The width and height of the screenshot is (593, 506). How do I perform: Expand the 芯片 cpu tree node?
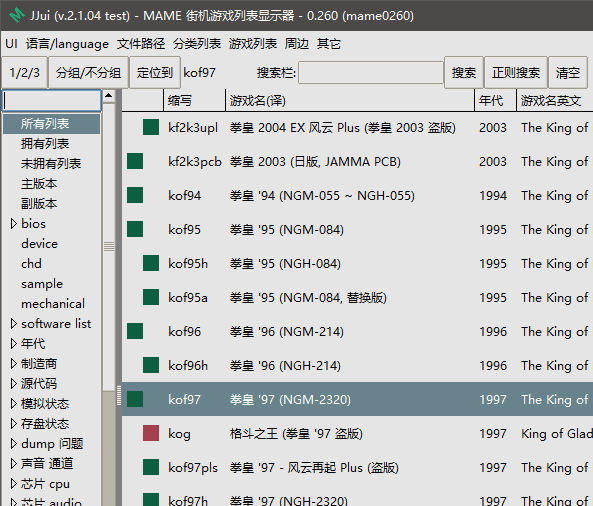[x=14, y=484]
